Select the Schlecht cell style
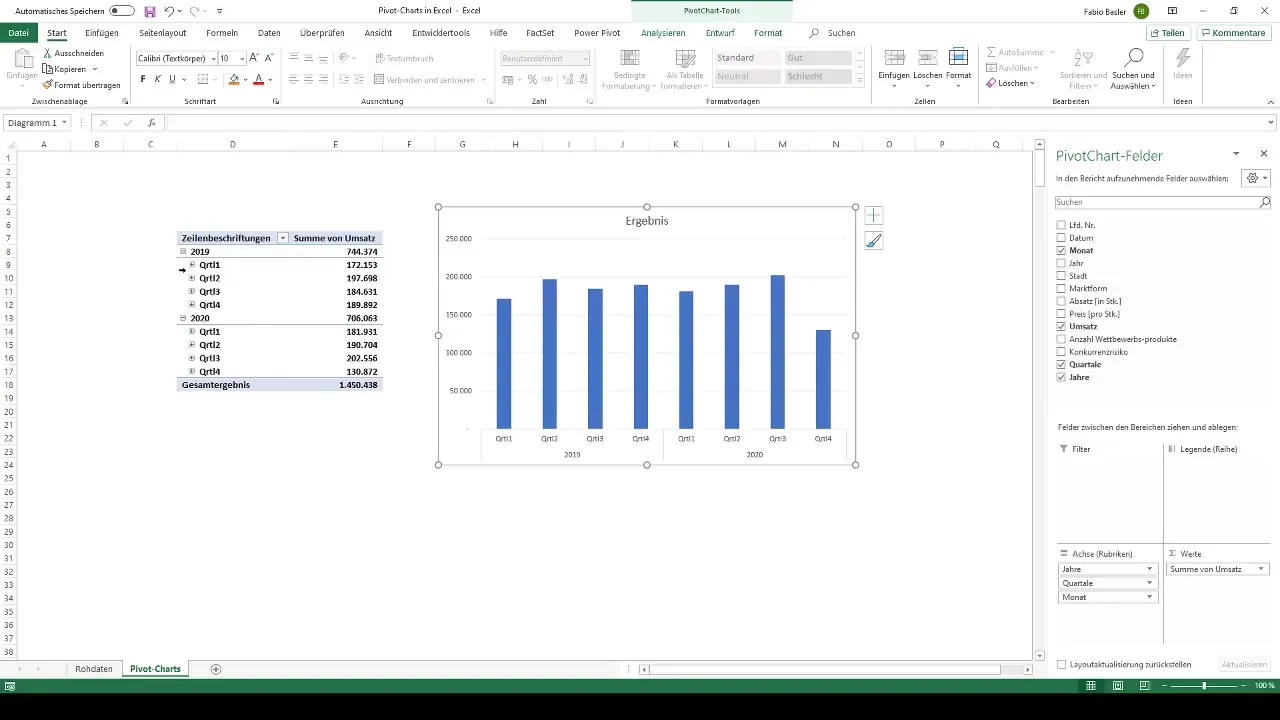Viewport: 1280px width, 720px height. (817, 76)
